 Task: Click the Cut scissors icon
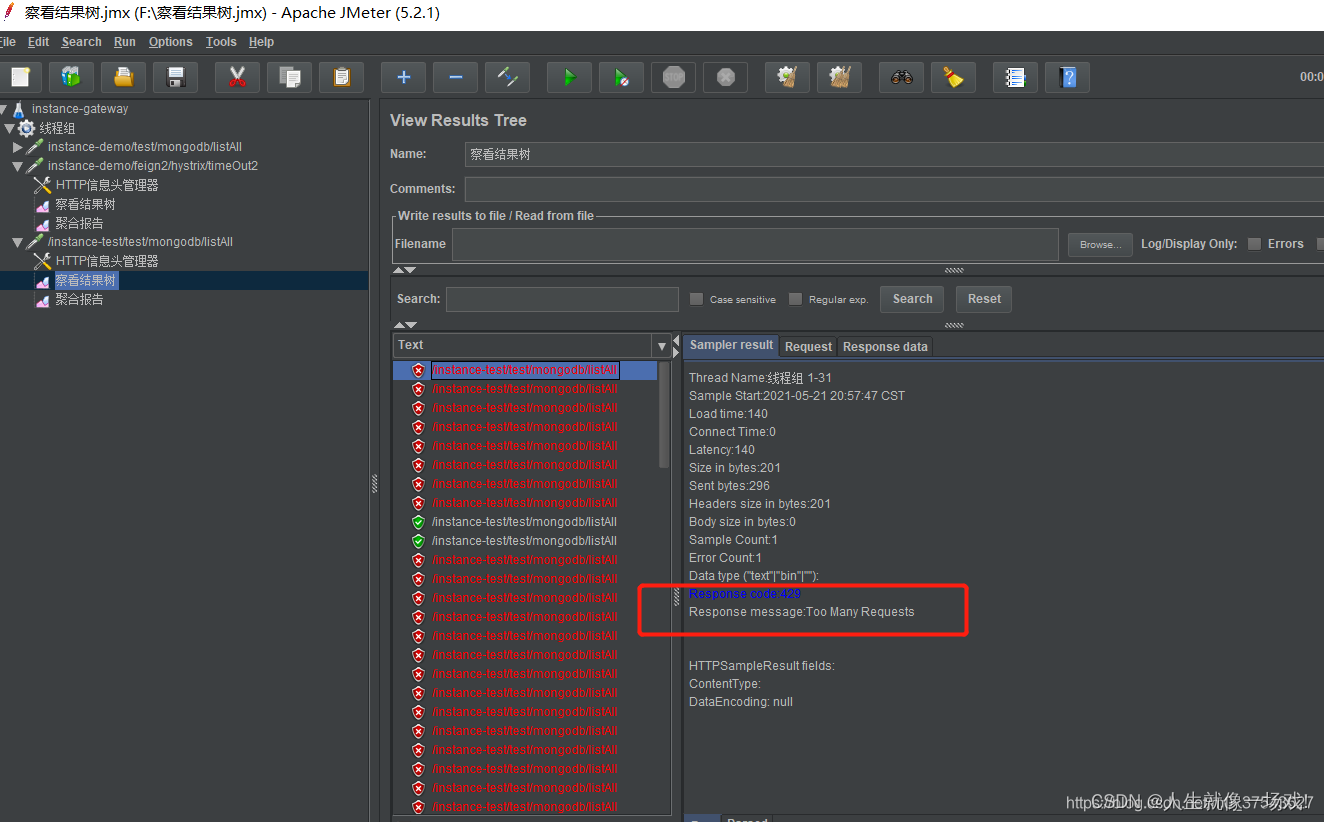tap(237, 77)
